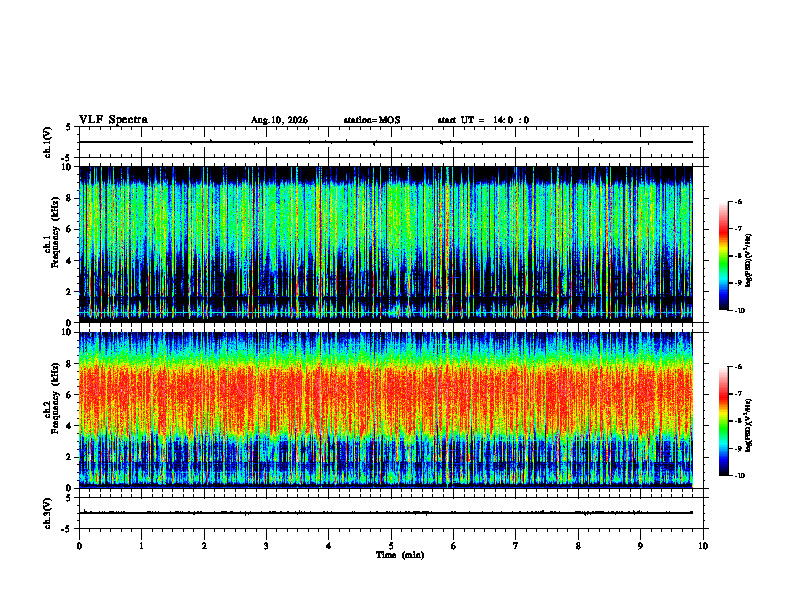Click the "-7" label on ch.1 color bar
This screenshot has height=612, width=792.
coord(739,229)
